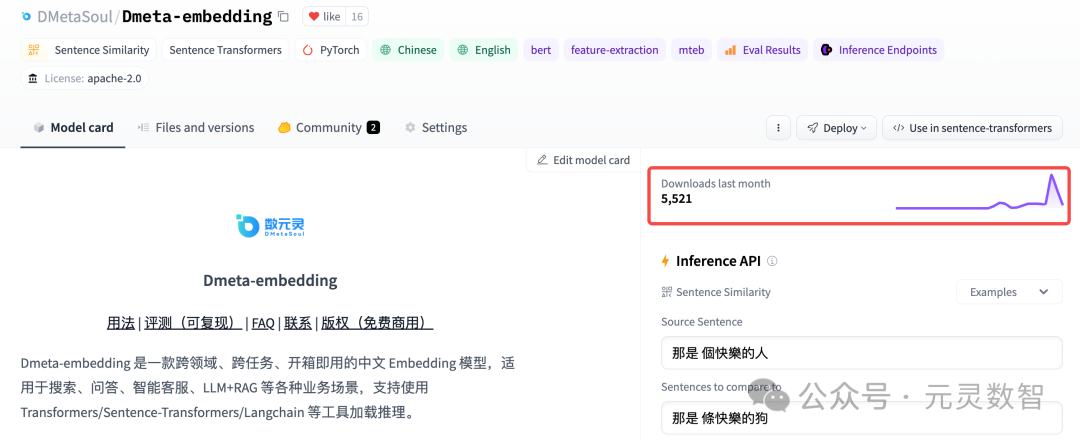
Task: Open the 版权（免费商用）link
Action: [377, 323]
